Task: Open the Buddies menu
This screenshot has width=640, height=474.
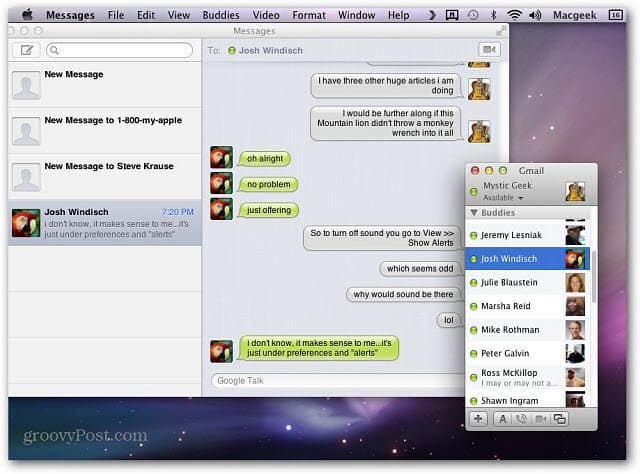Action: (x=221, y=15)
